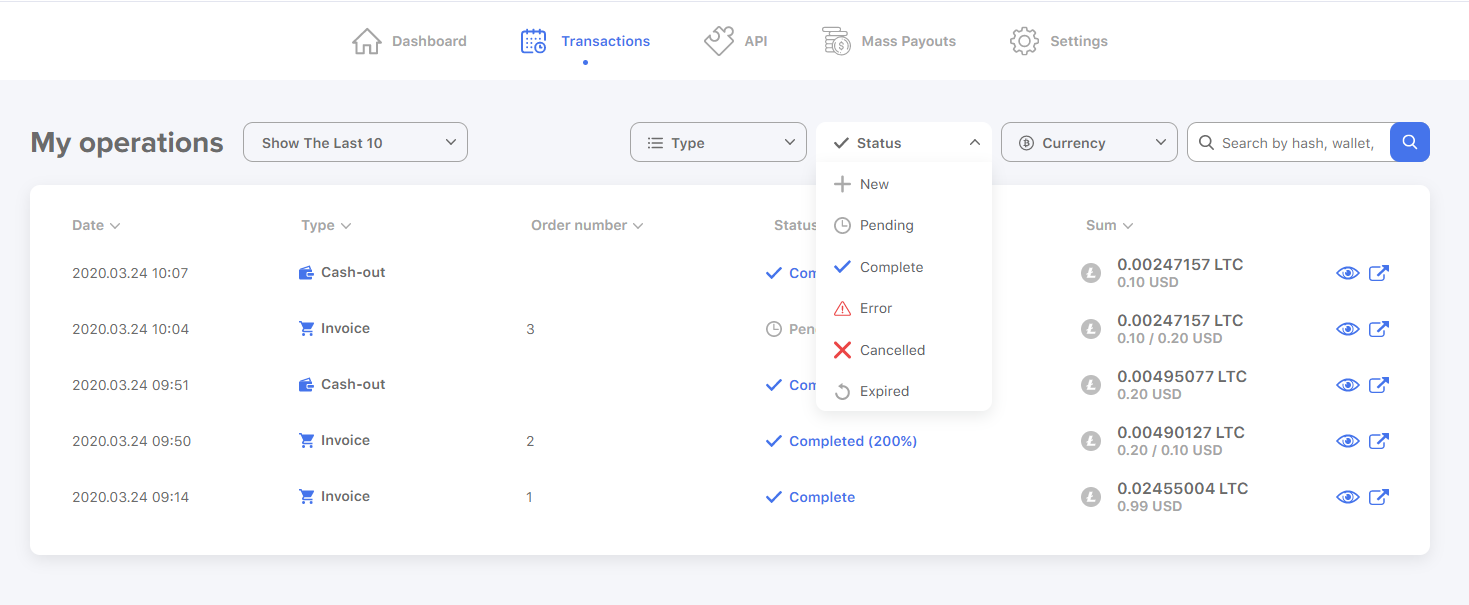View details of 09:51 Cash-out operation
Screen dimensions: 1469x605
pyautogui.click(x=1348, y=385)
